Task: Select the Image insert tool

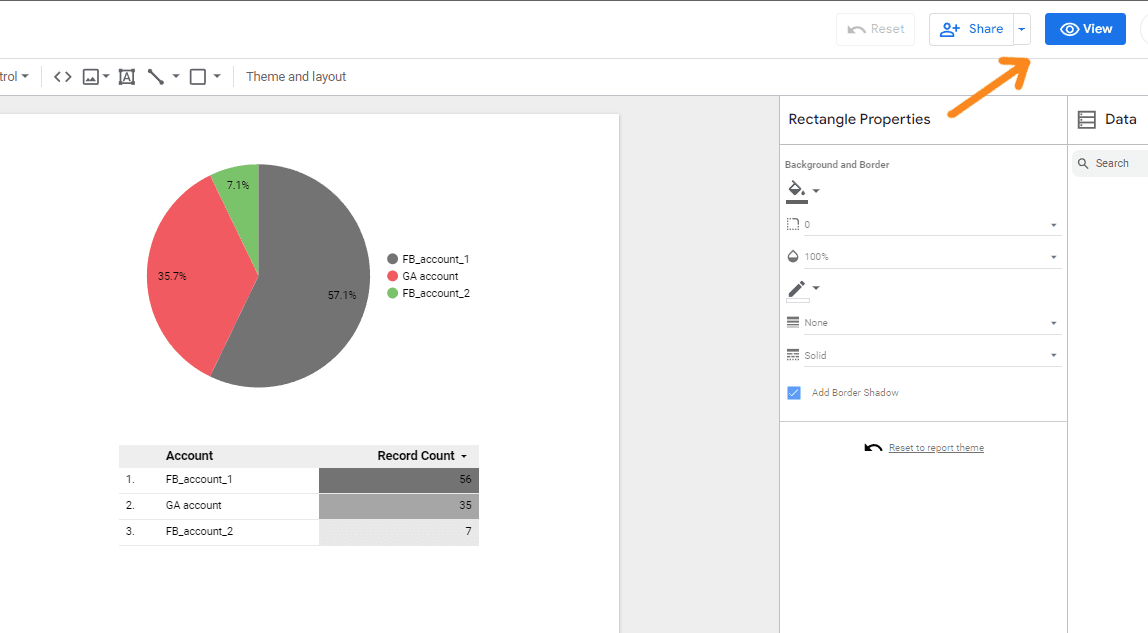Action: [x=91, y=77]
